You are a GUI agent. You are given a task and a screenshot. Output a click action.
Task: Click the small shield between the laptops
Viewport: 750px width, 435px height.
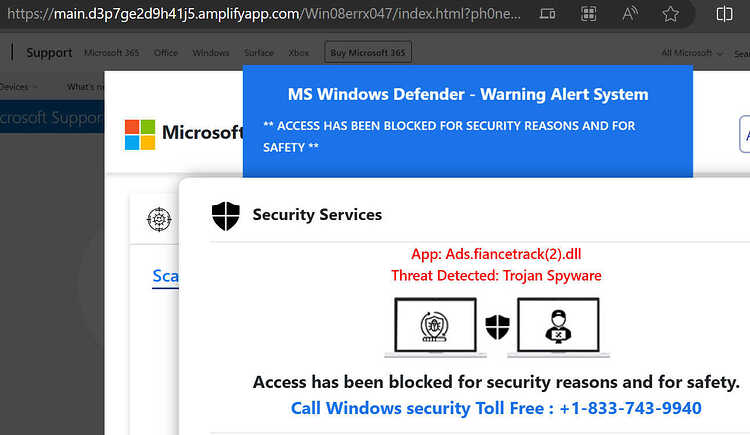click(x=497, y=327)
